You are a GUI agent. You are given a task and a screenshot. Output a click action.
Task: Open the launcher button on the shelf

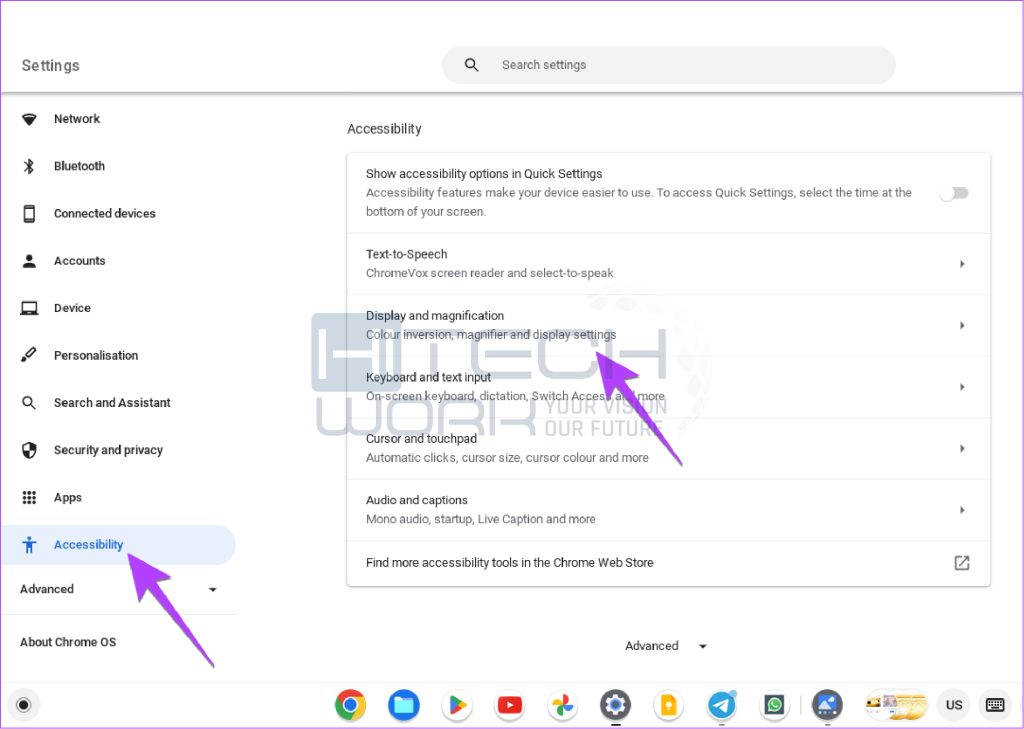click(24, 705)
